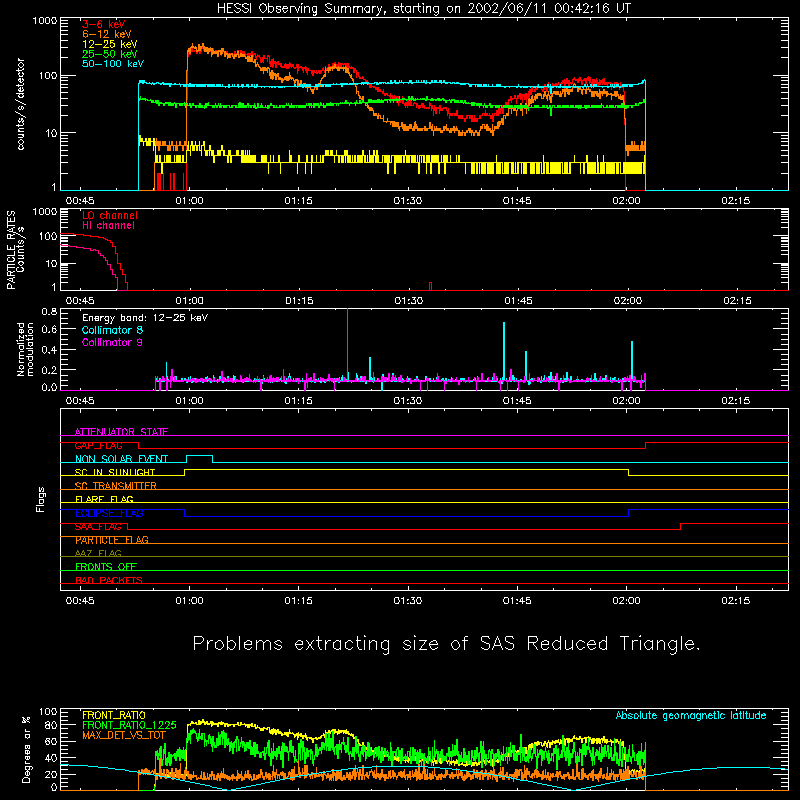
Task: Click the tall magenta Collimator 9 spike
Action: 347,344
